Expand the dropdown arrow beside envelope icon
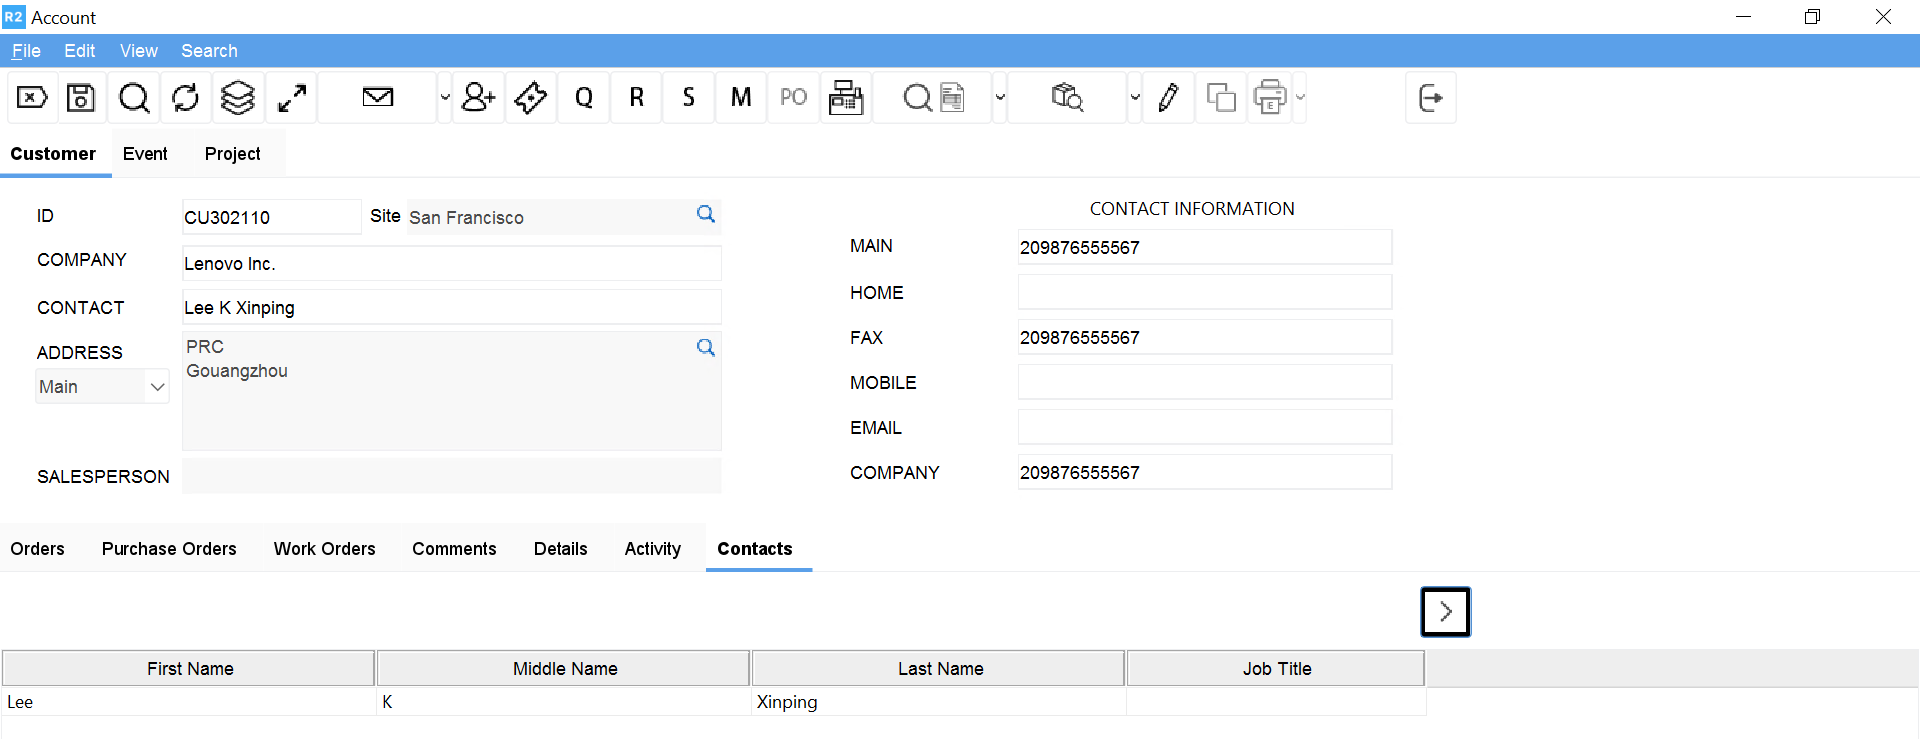This screenshot has height=739, width=1920. [445, 98]
